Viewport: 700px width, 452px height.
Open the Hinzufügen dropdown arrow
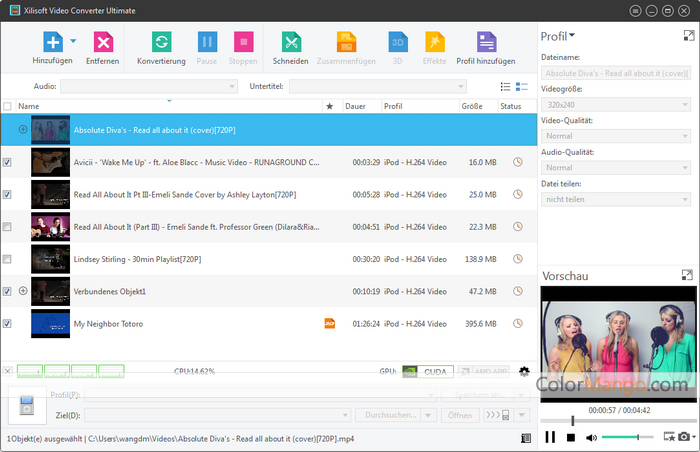click(x=73, y=41)
